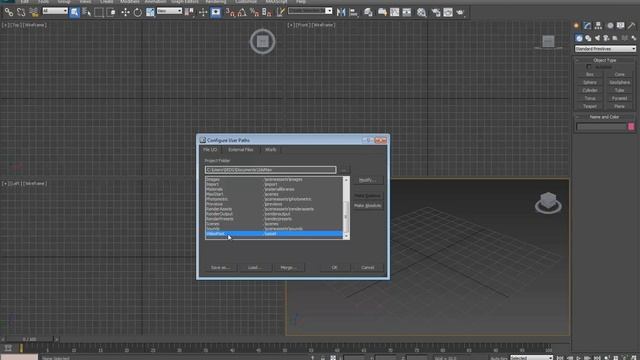This screenshot has height=360, width=640.
Task: Select the RenderOutput row in list
Action: 274,214
